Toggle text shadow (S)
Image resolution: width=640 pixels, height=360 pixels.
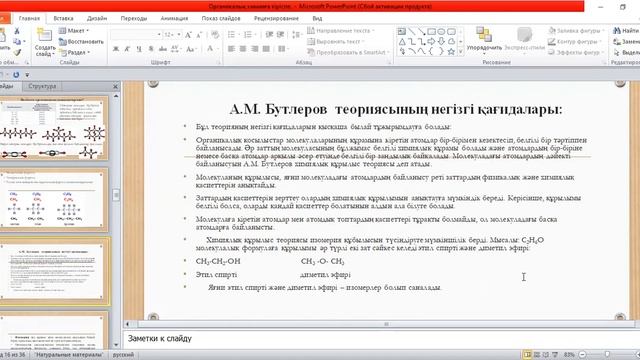tap(151, 49)
